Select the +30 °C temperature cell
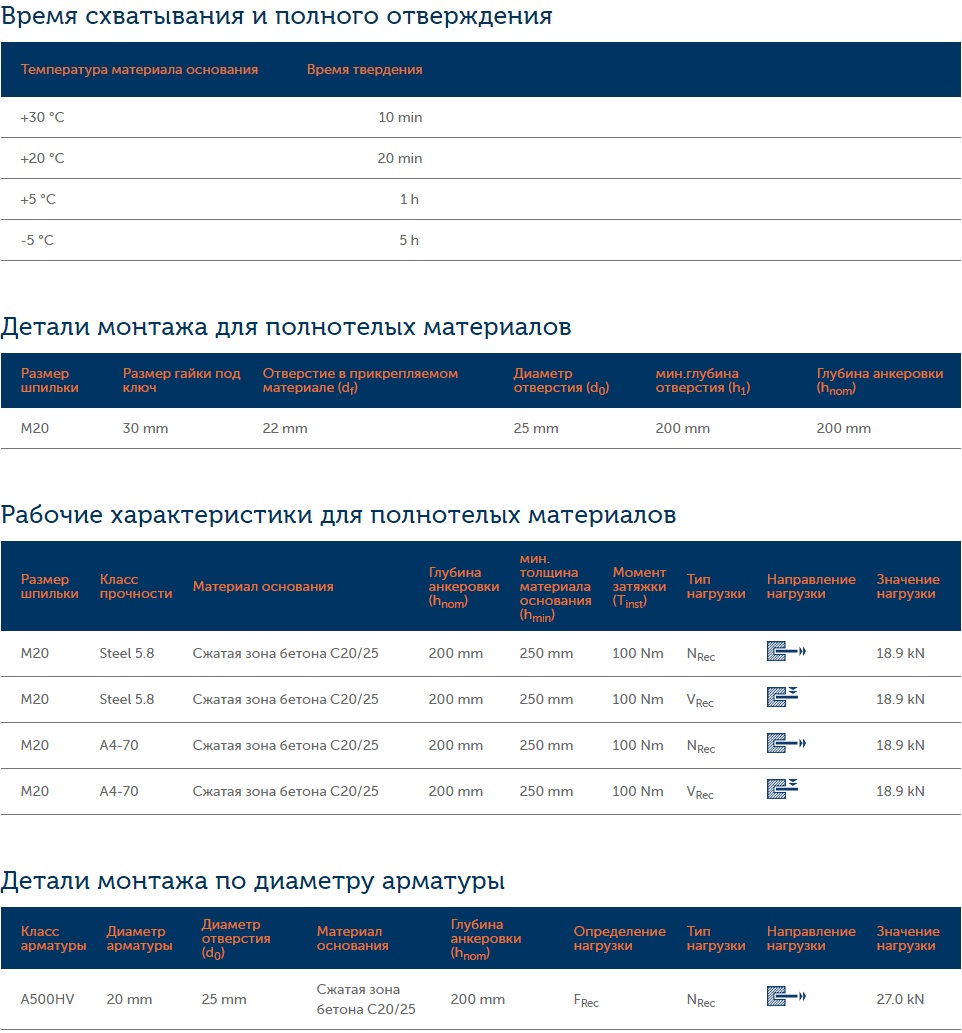 click(x=42, y=118)
